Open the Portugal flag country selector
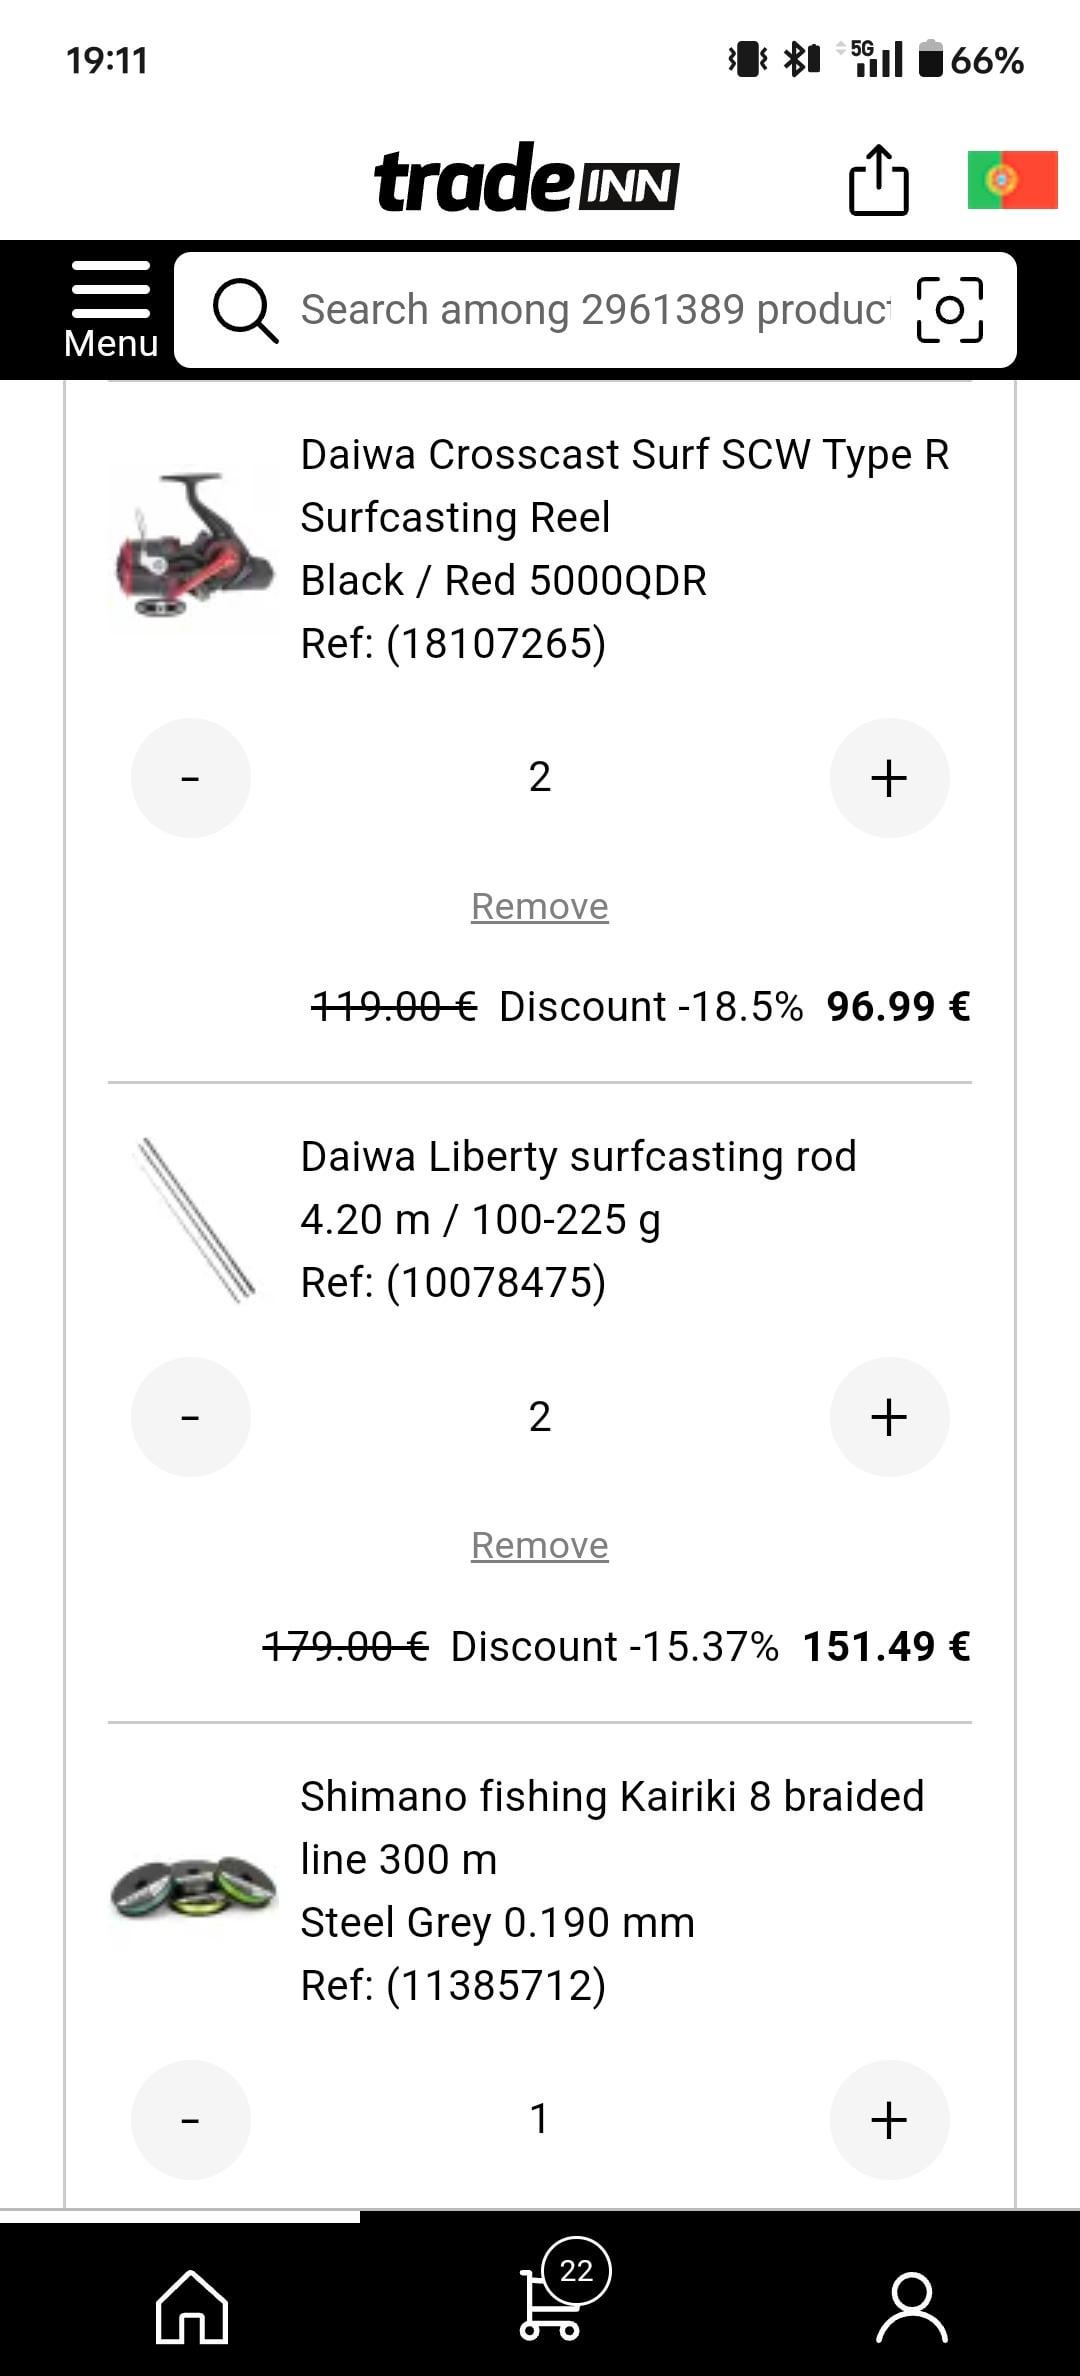Viewport: 1080px width, 2376px height. click(x=1012, y=181)
